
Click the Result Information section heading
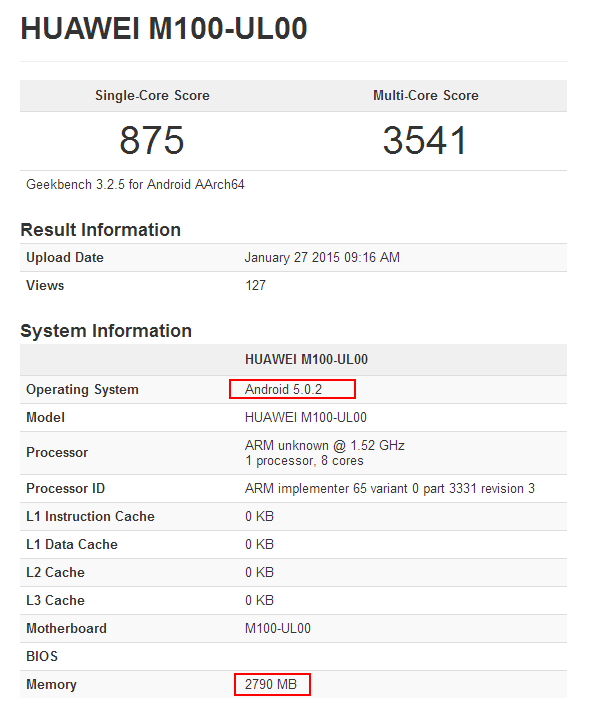pos(101,230)
